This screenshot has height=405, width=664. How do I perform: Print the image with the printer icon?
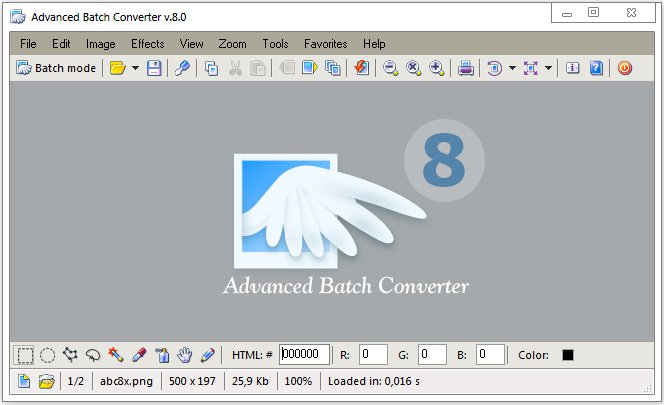tap(465, 68)
